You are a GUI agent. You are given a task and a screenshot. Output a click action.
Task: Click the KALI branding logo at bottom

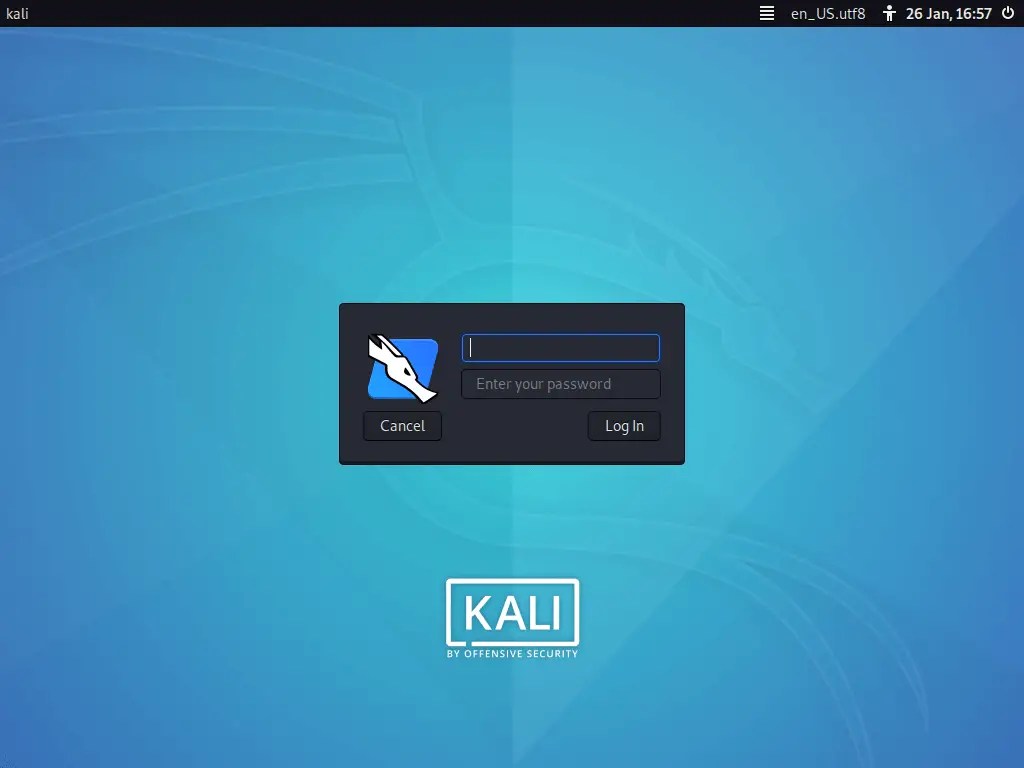point(512,616)
